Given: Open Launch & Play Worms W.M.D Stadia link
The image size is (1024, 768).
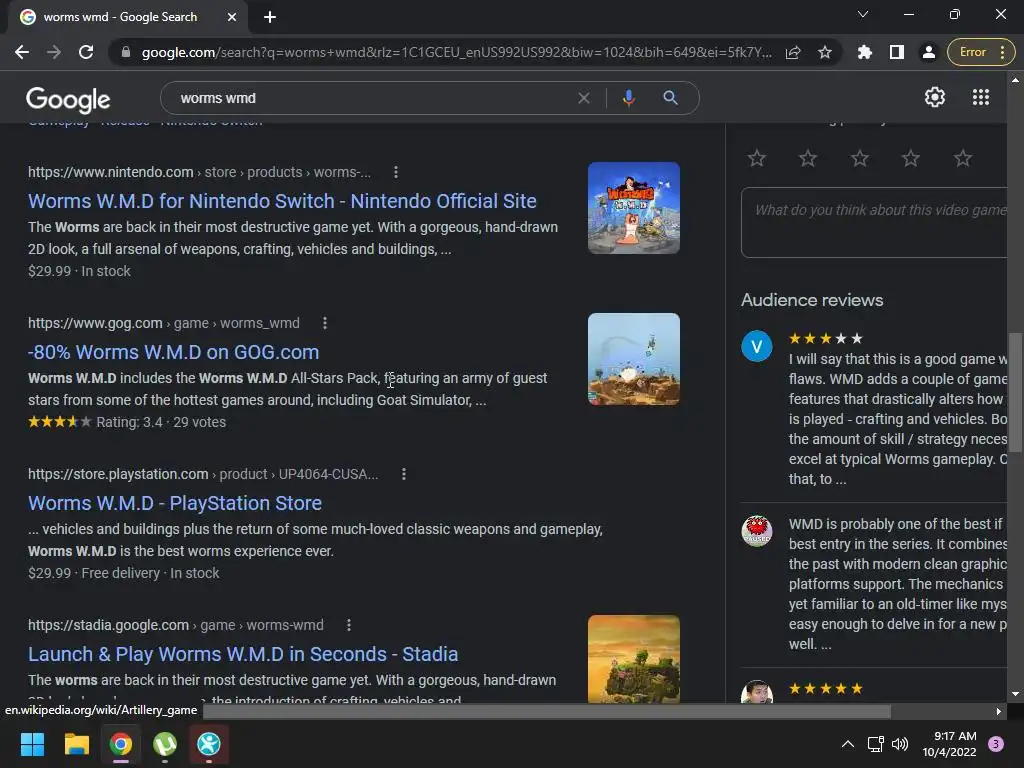Looking at the screenshot, I should click(243, 654).
